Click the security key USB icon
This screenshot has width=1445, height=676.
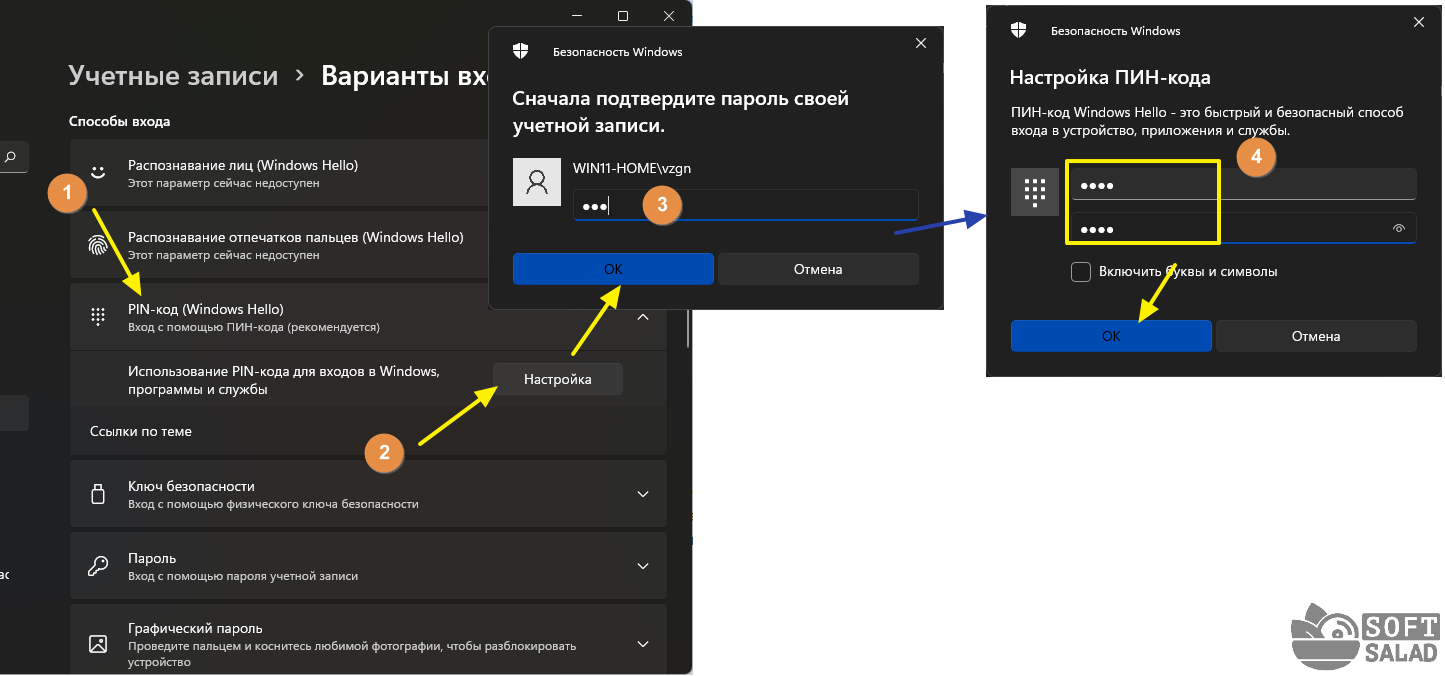pos(98,494)
